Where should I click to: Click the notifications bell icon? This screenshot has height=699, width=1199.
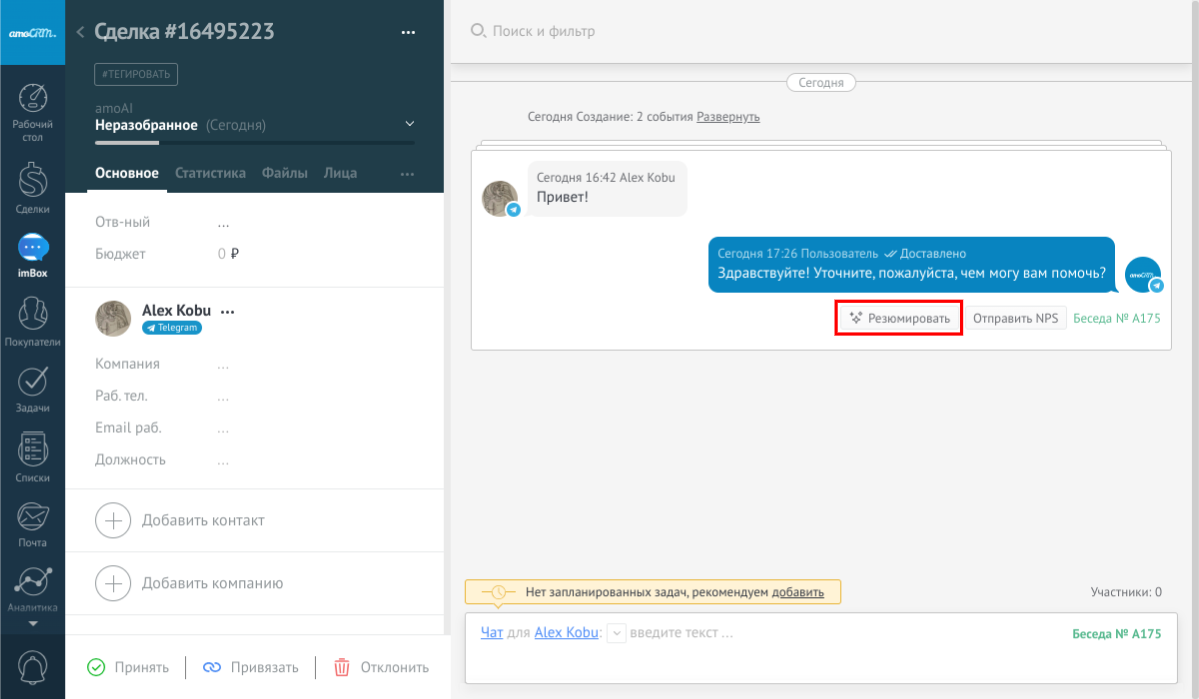click(33, 667)
